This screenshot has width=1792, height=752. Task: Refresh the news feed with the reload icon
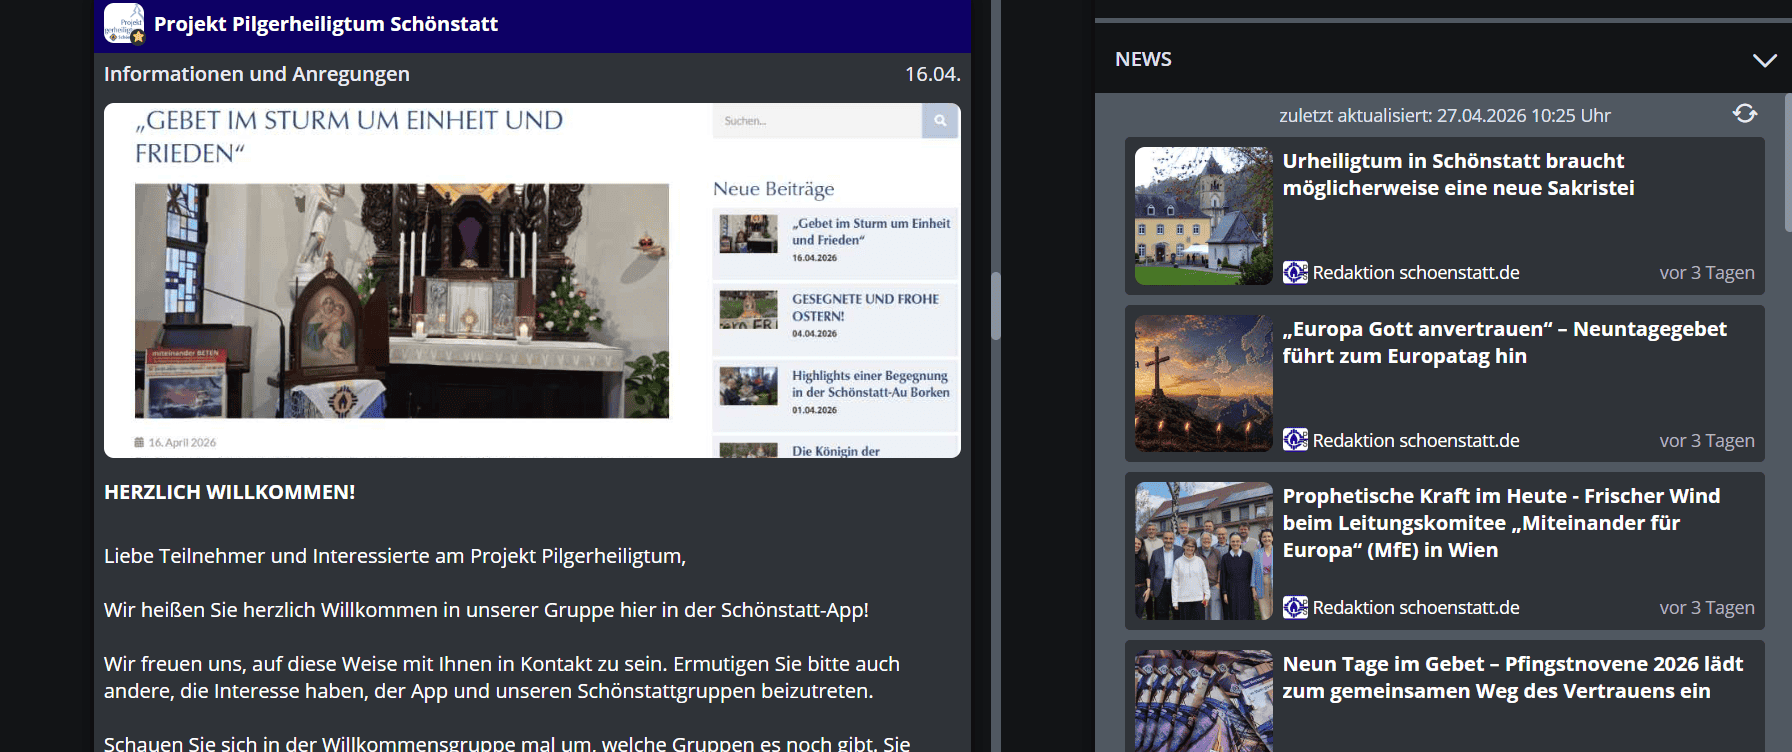pos(1744,114)
